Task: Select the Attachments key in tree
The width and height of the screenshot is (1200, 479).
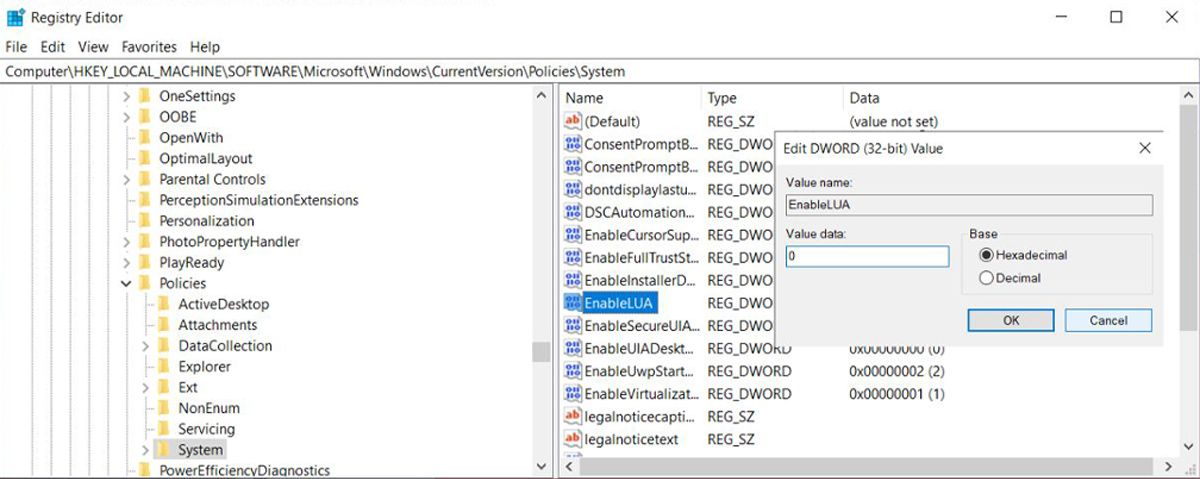Action: click(x=217, y=325)
